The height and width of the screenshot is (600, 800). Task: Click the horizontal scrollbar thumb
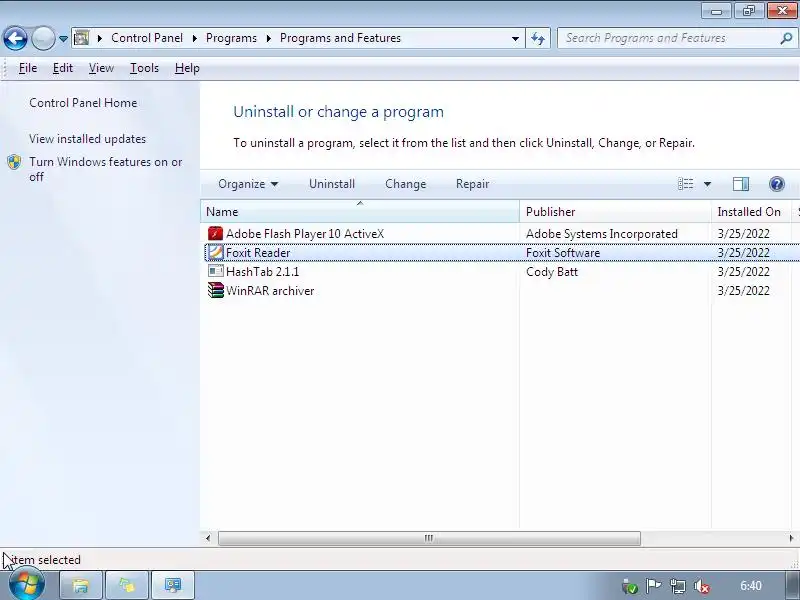point(429,538)
